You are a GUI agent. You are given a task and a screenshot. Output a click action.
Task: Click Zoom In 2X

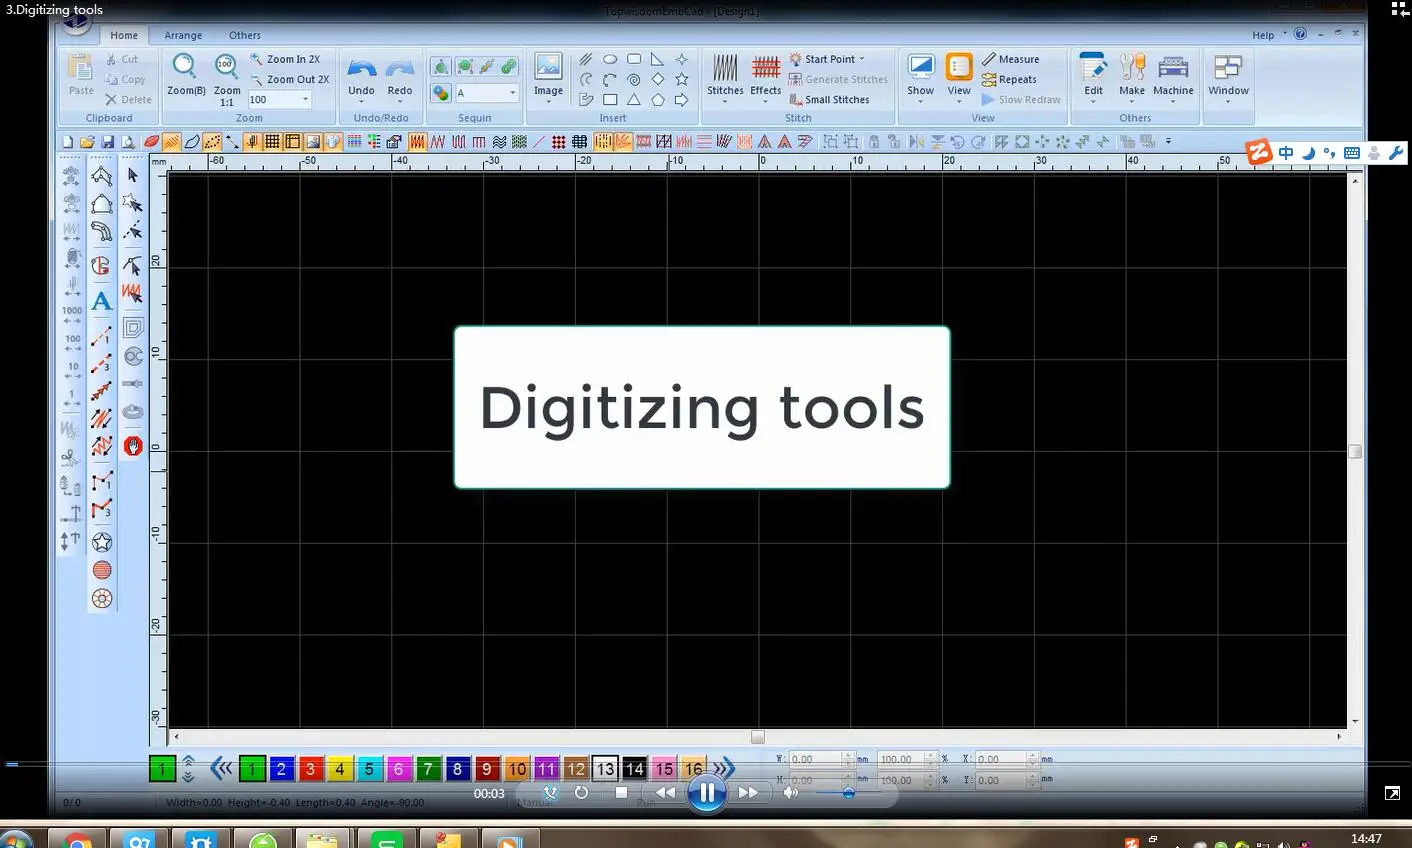click(286, 59)
